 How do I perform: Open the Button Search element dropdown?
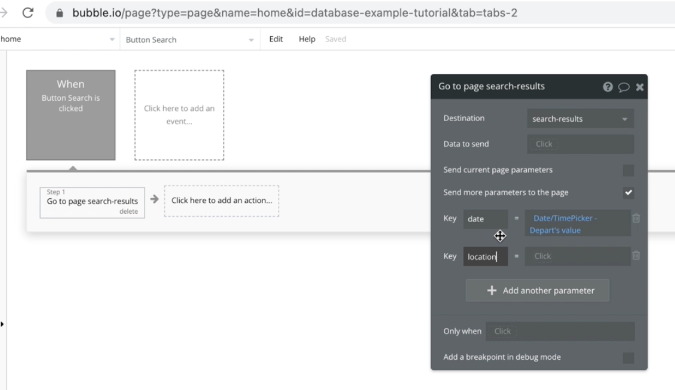point(189,40)
